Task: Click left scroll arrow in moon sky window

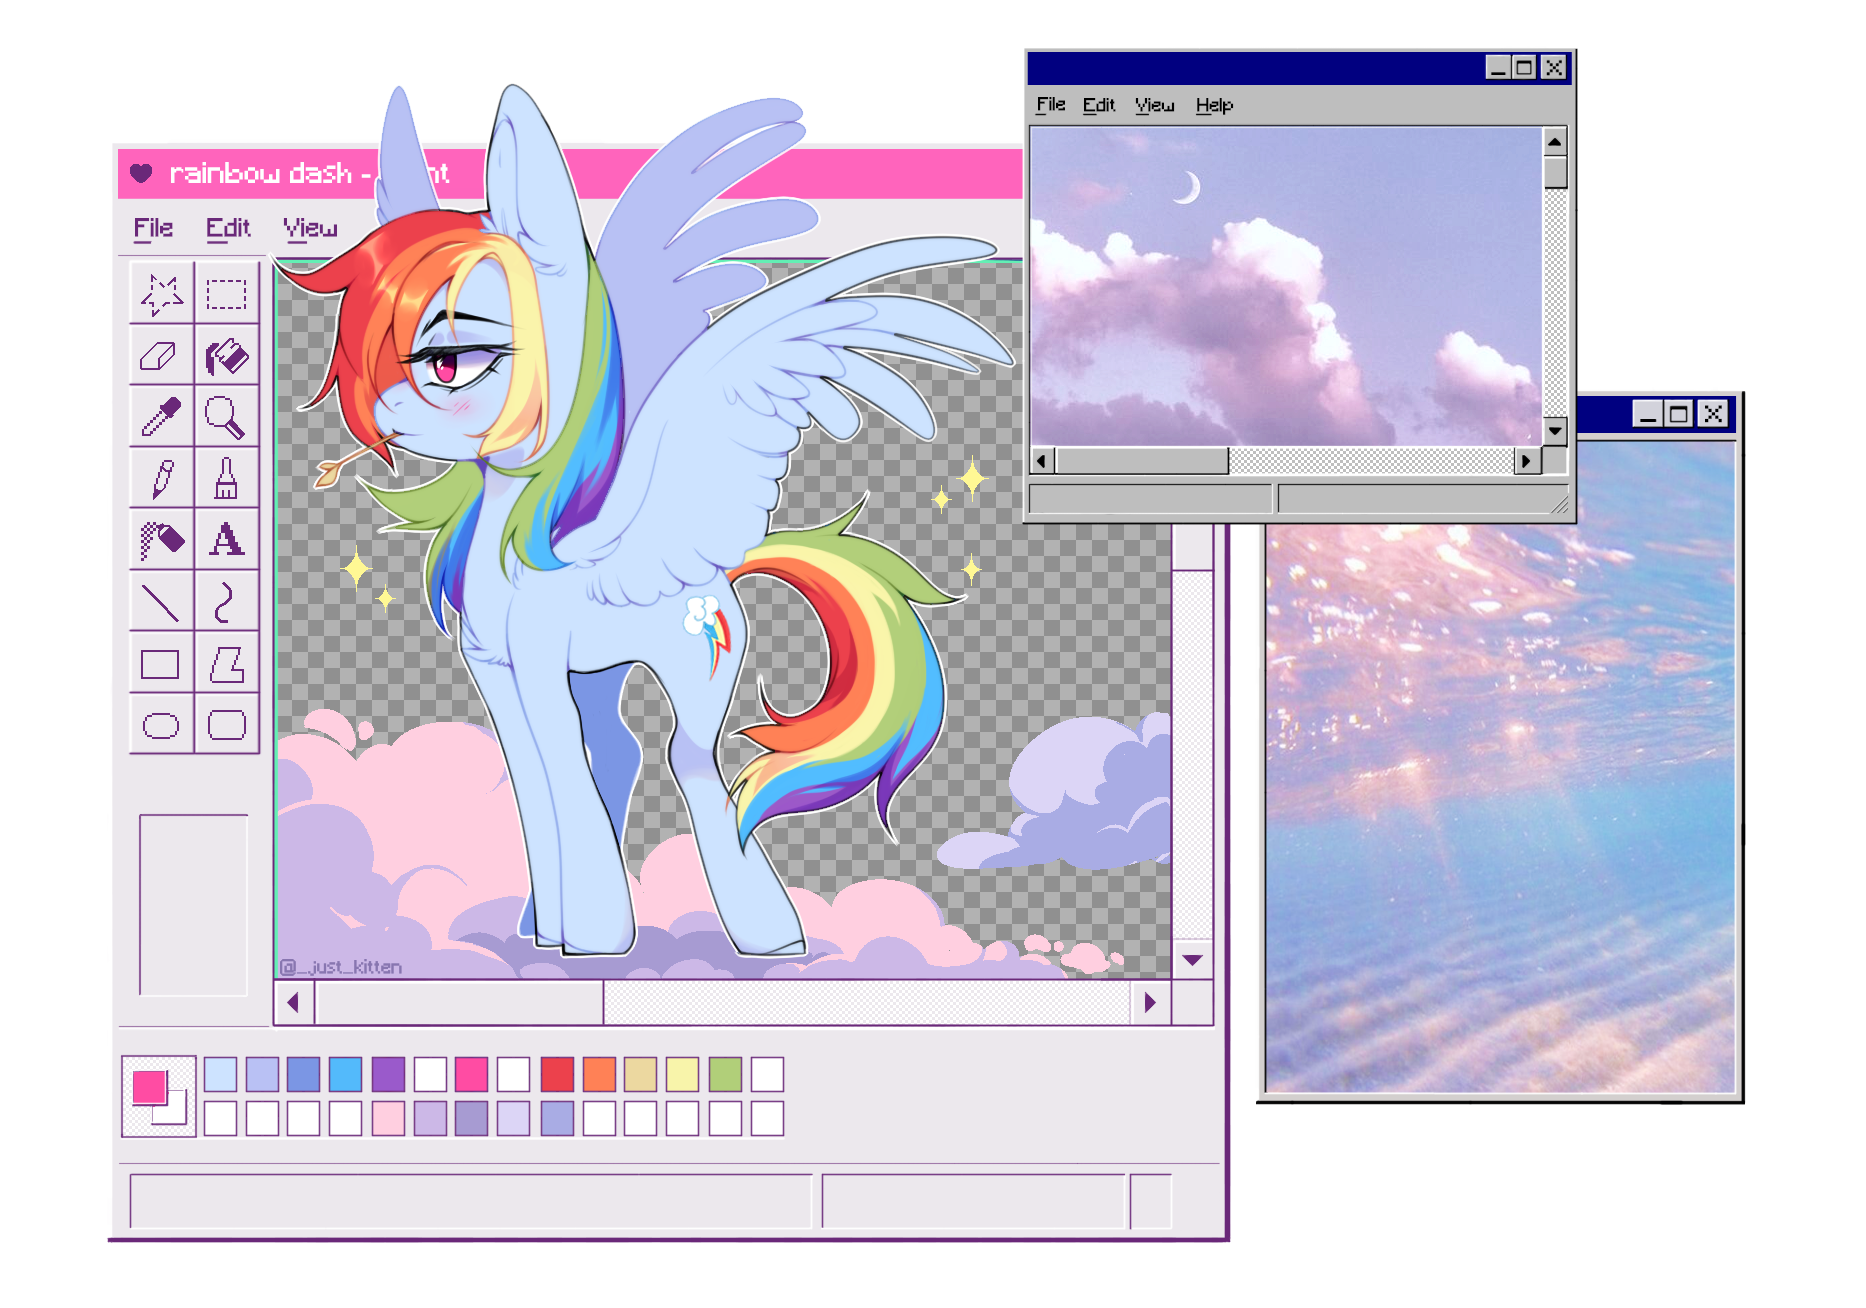Action: click(x=1043, y=461)
